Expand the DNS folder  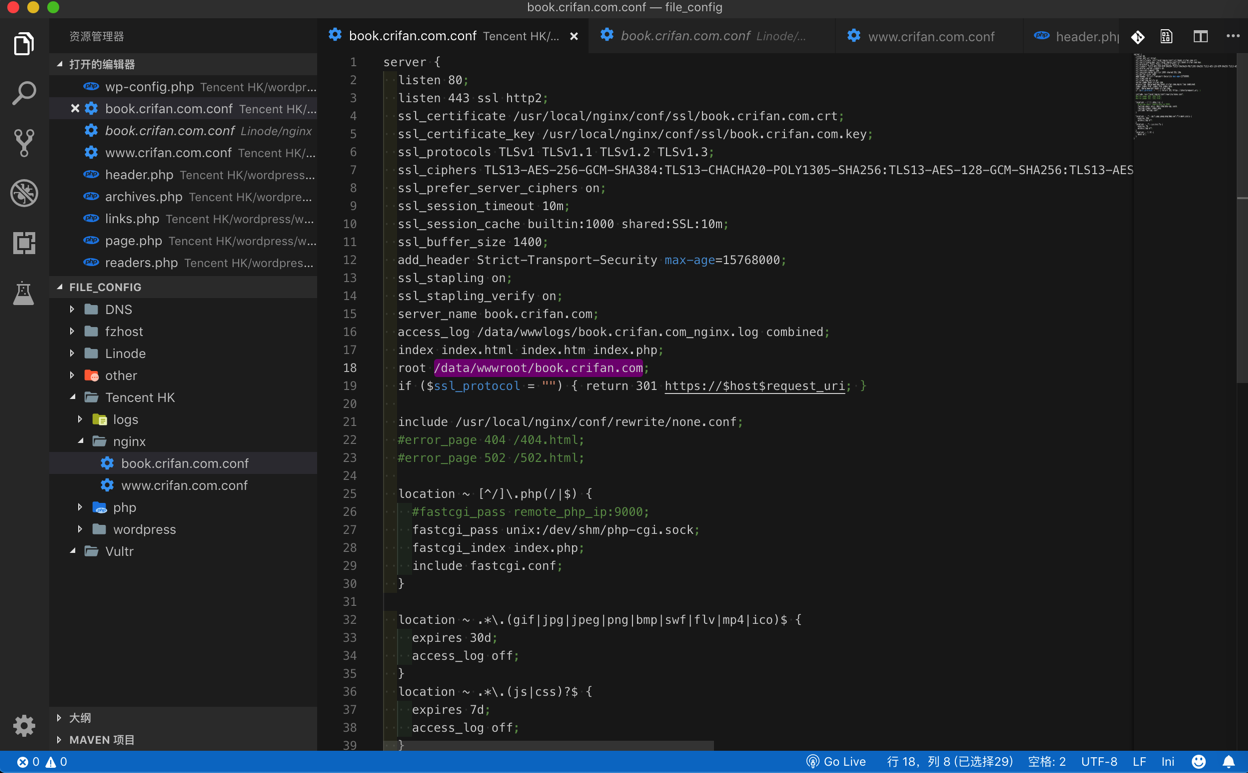(118, 310)
